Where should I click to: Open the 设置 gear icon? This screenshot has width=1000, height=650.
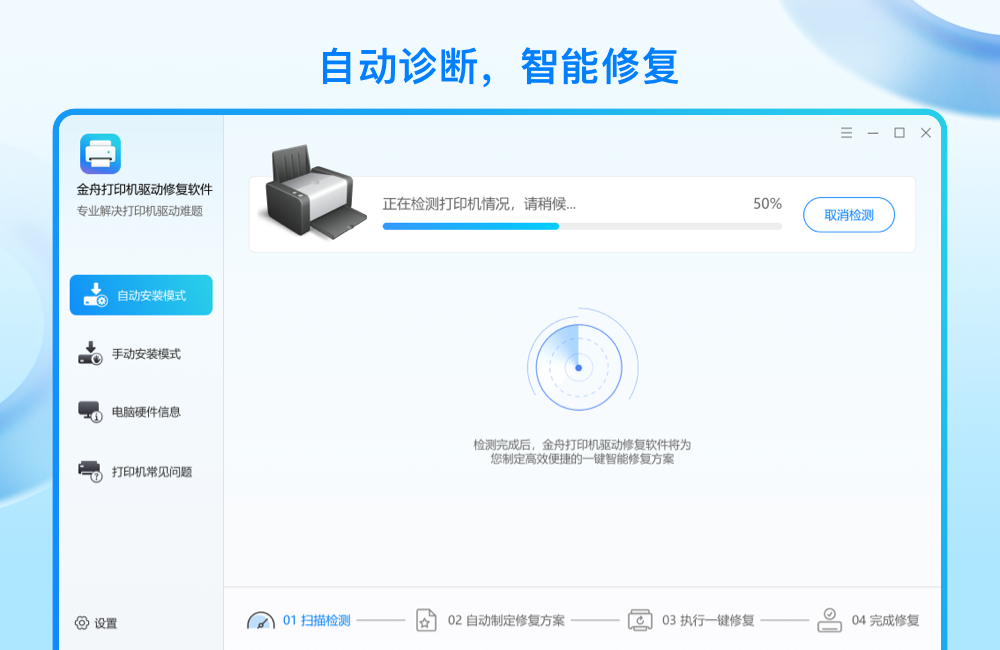[80, 623]
